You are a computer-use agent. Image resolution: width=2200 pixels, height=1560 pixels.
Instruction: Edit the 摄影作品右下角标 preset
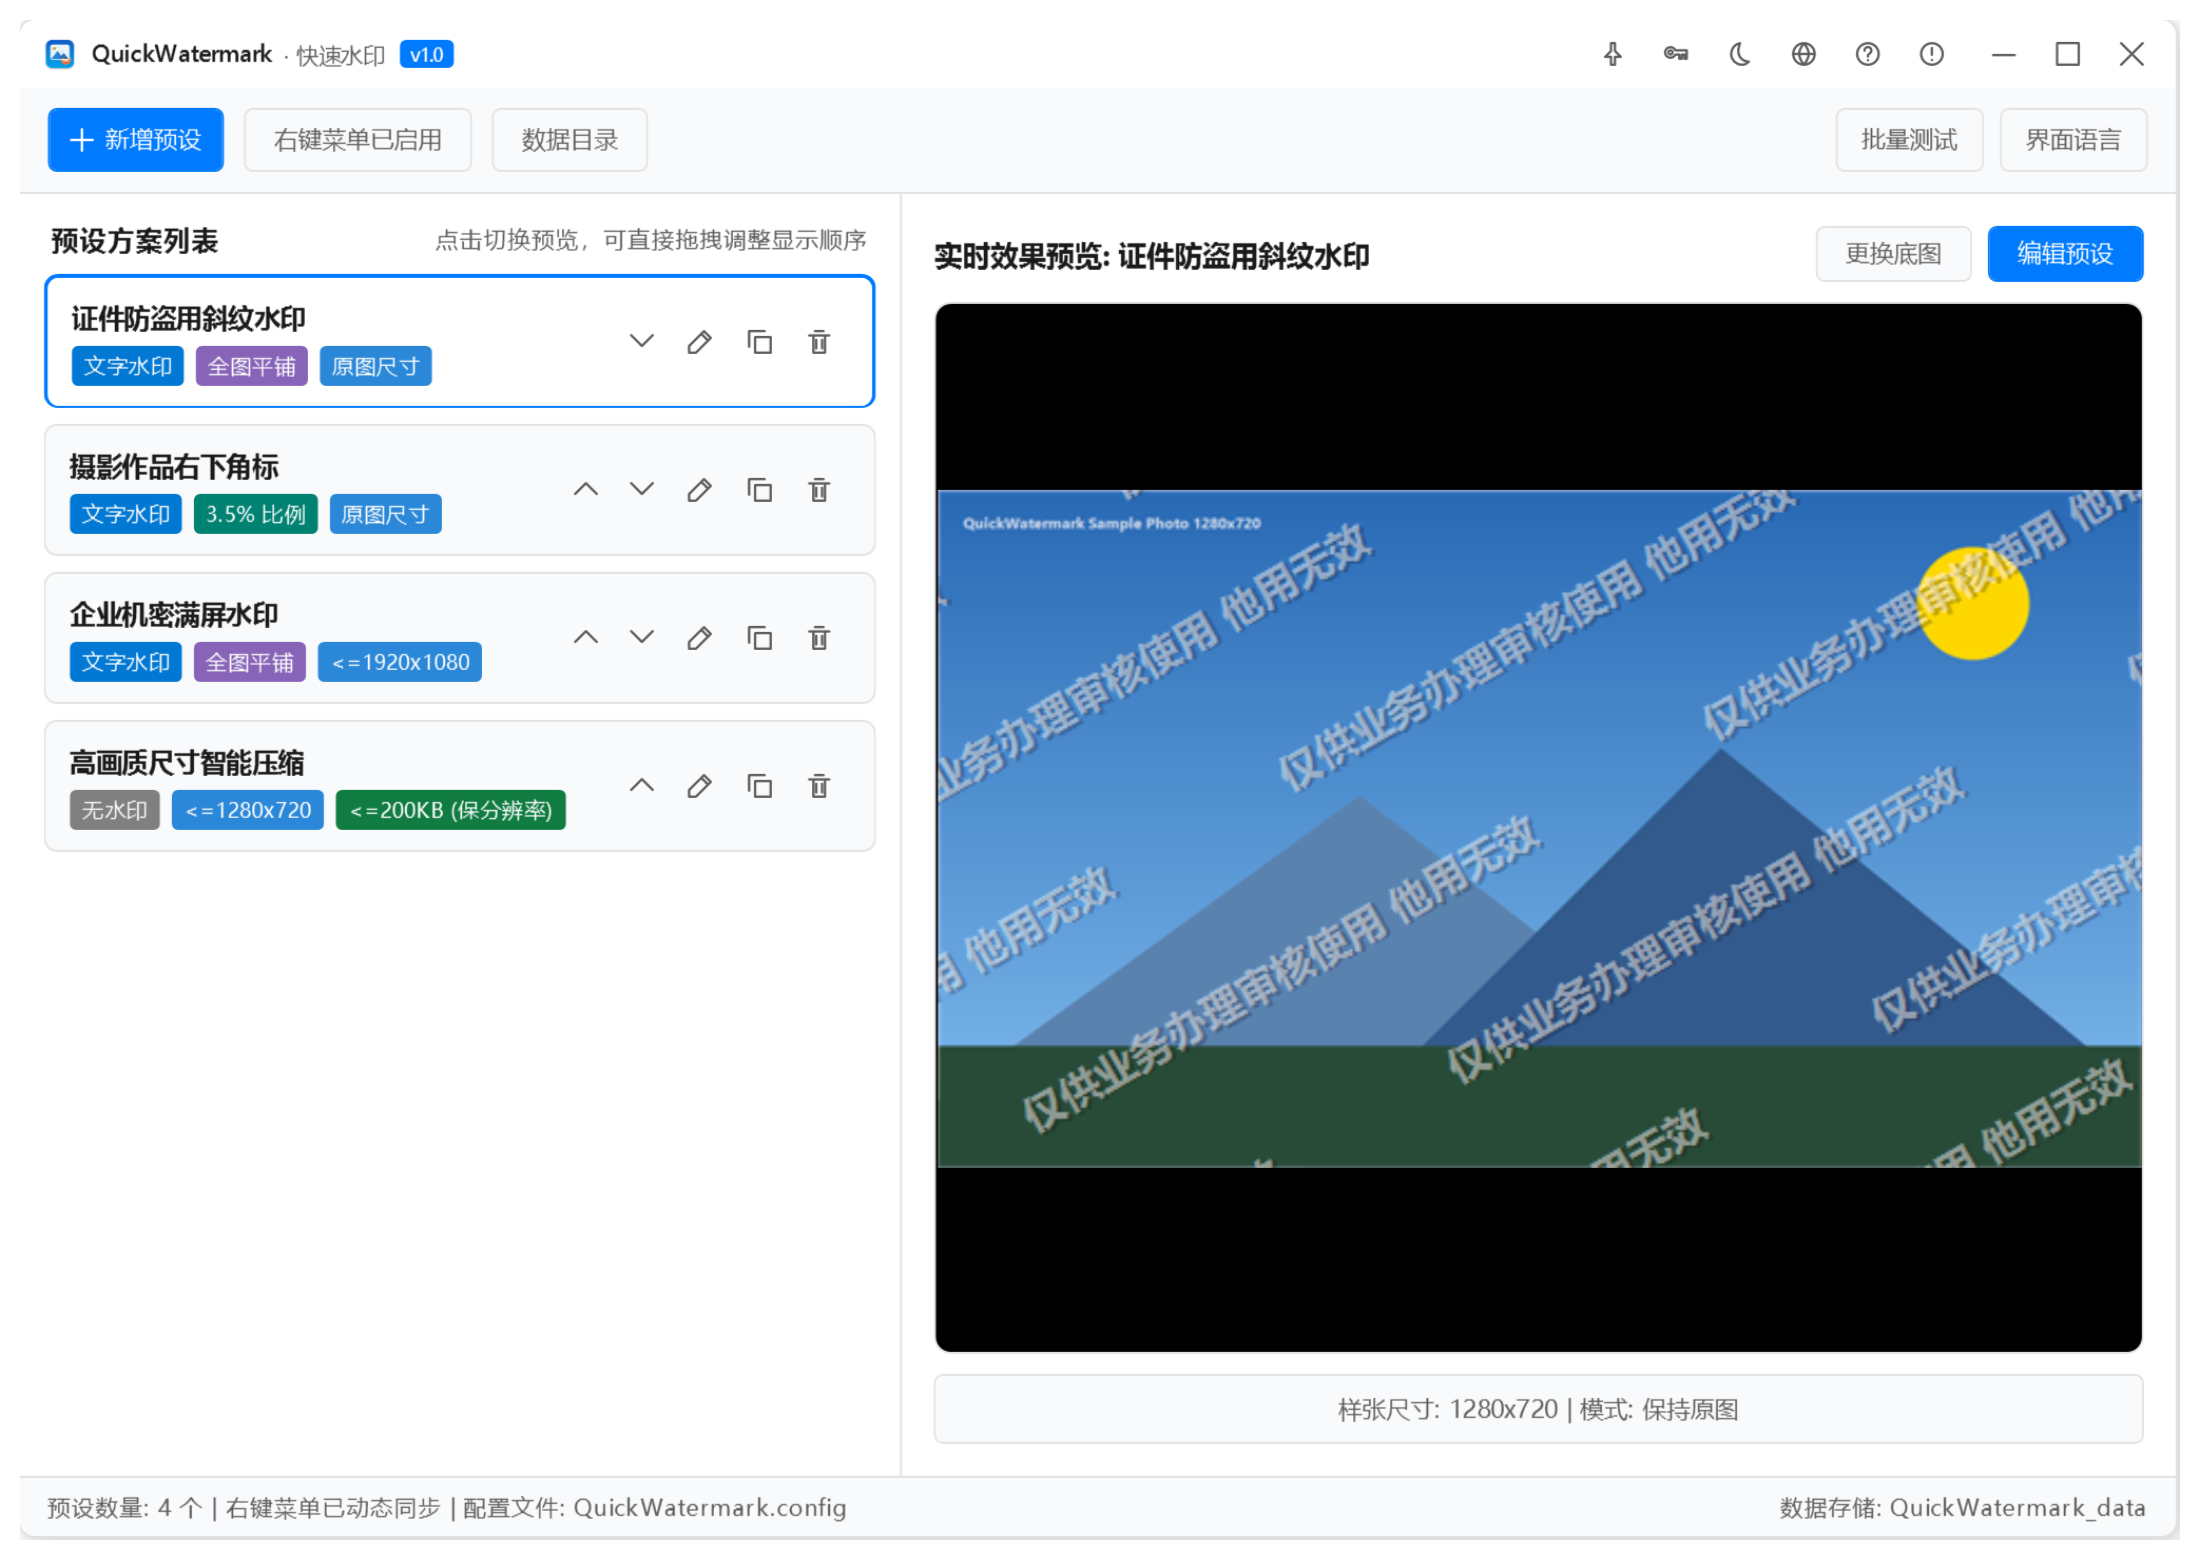[700, 490]
